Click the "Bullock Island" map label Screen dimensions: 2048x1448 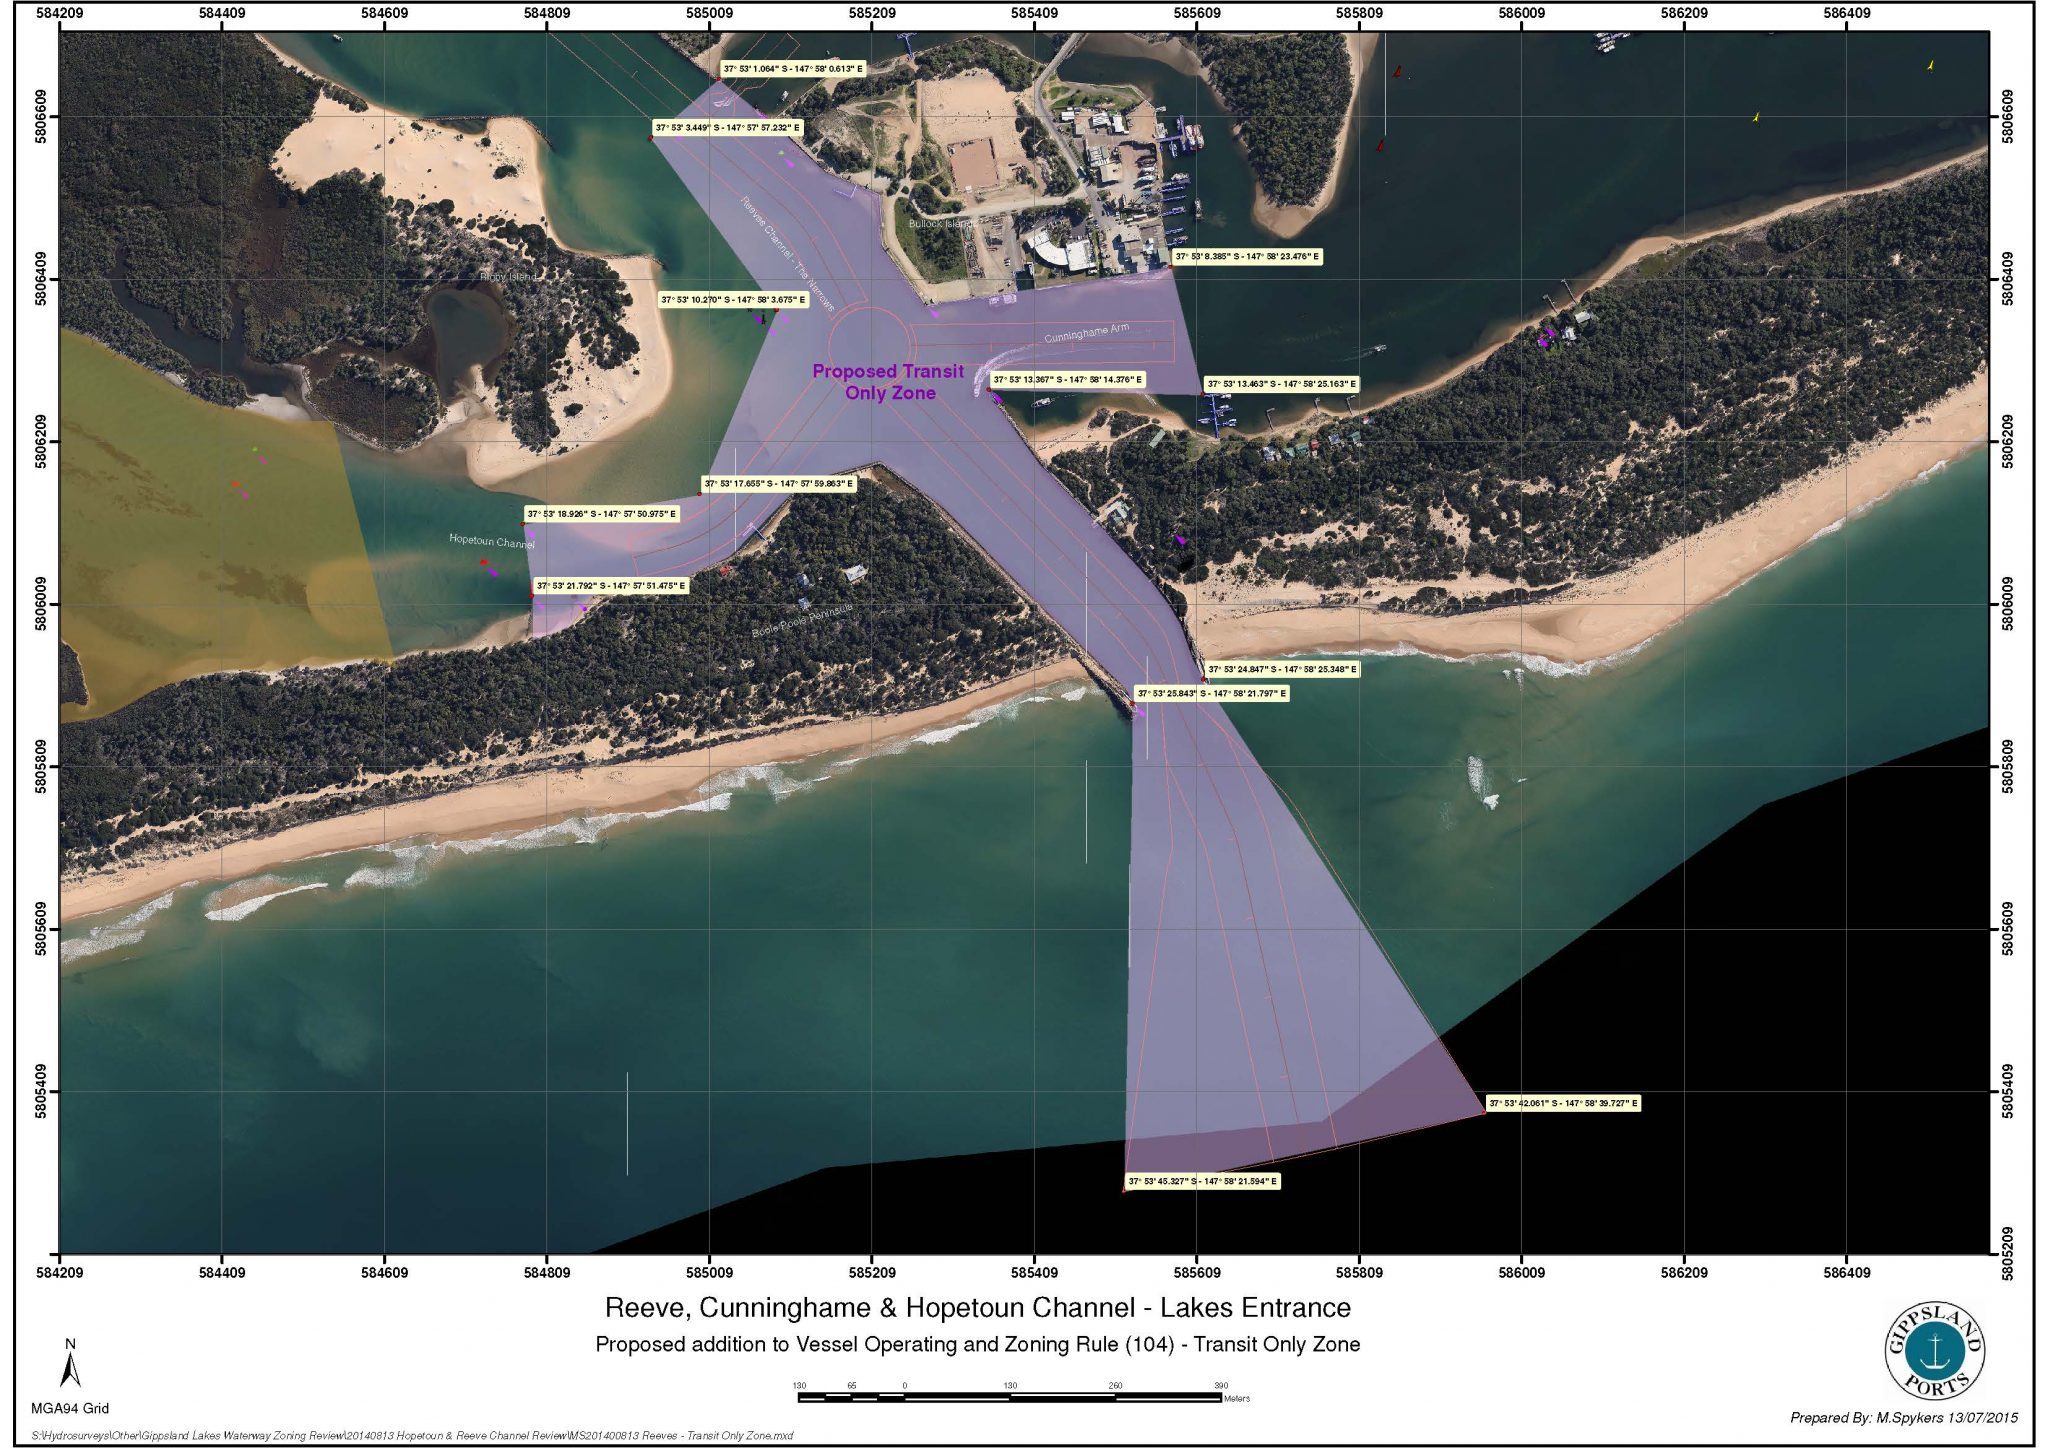(x=943, y=224)
